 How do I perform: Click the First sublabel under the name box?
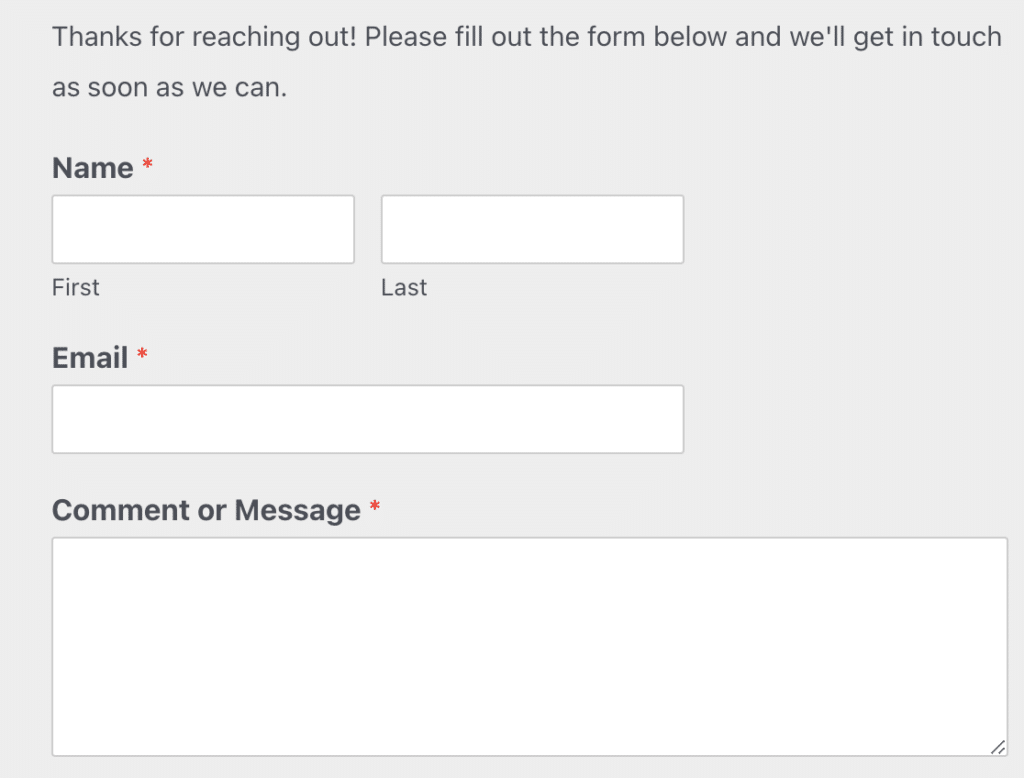click(75, 287)
